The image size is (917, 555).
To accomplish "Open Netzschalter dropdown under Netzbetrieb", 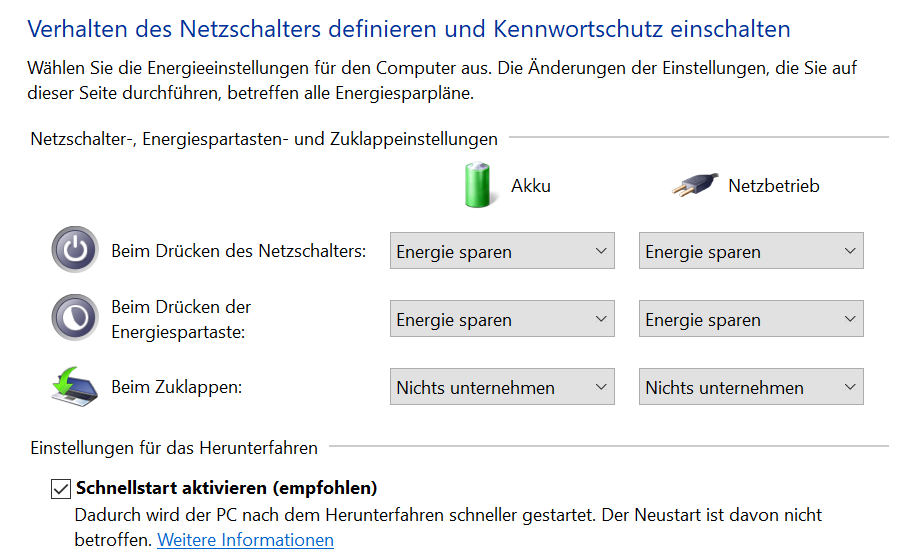I will coord(751,251).
